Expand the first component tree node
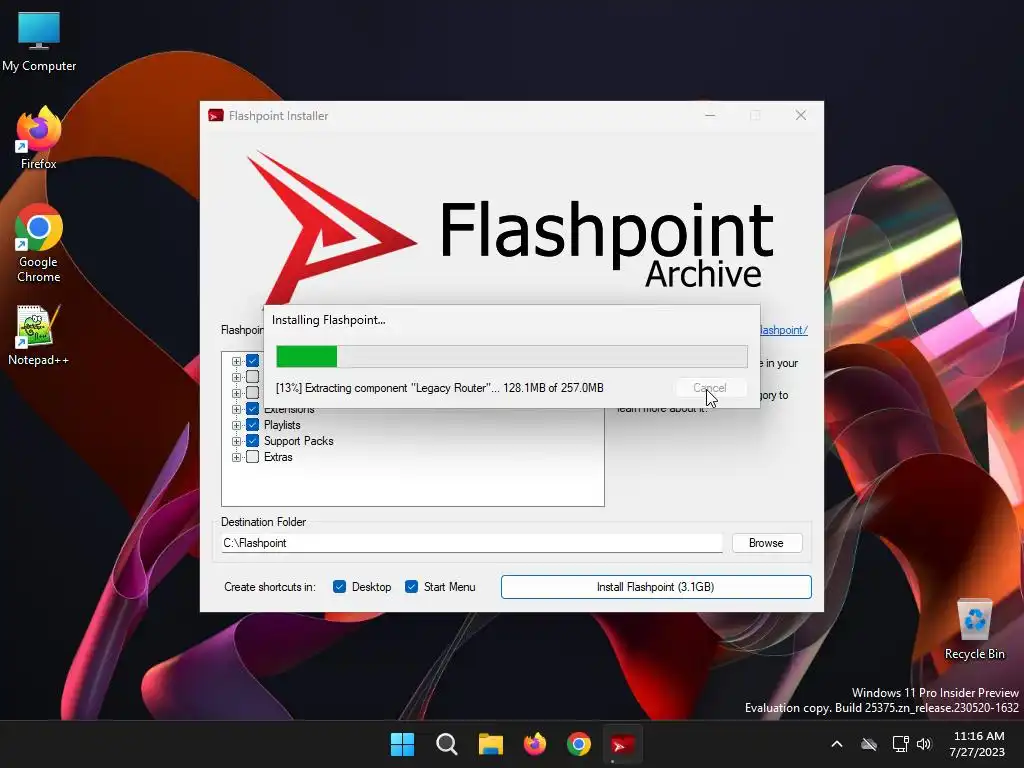 236,361
